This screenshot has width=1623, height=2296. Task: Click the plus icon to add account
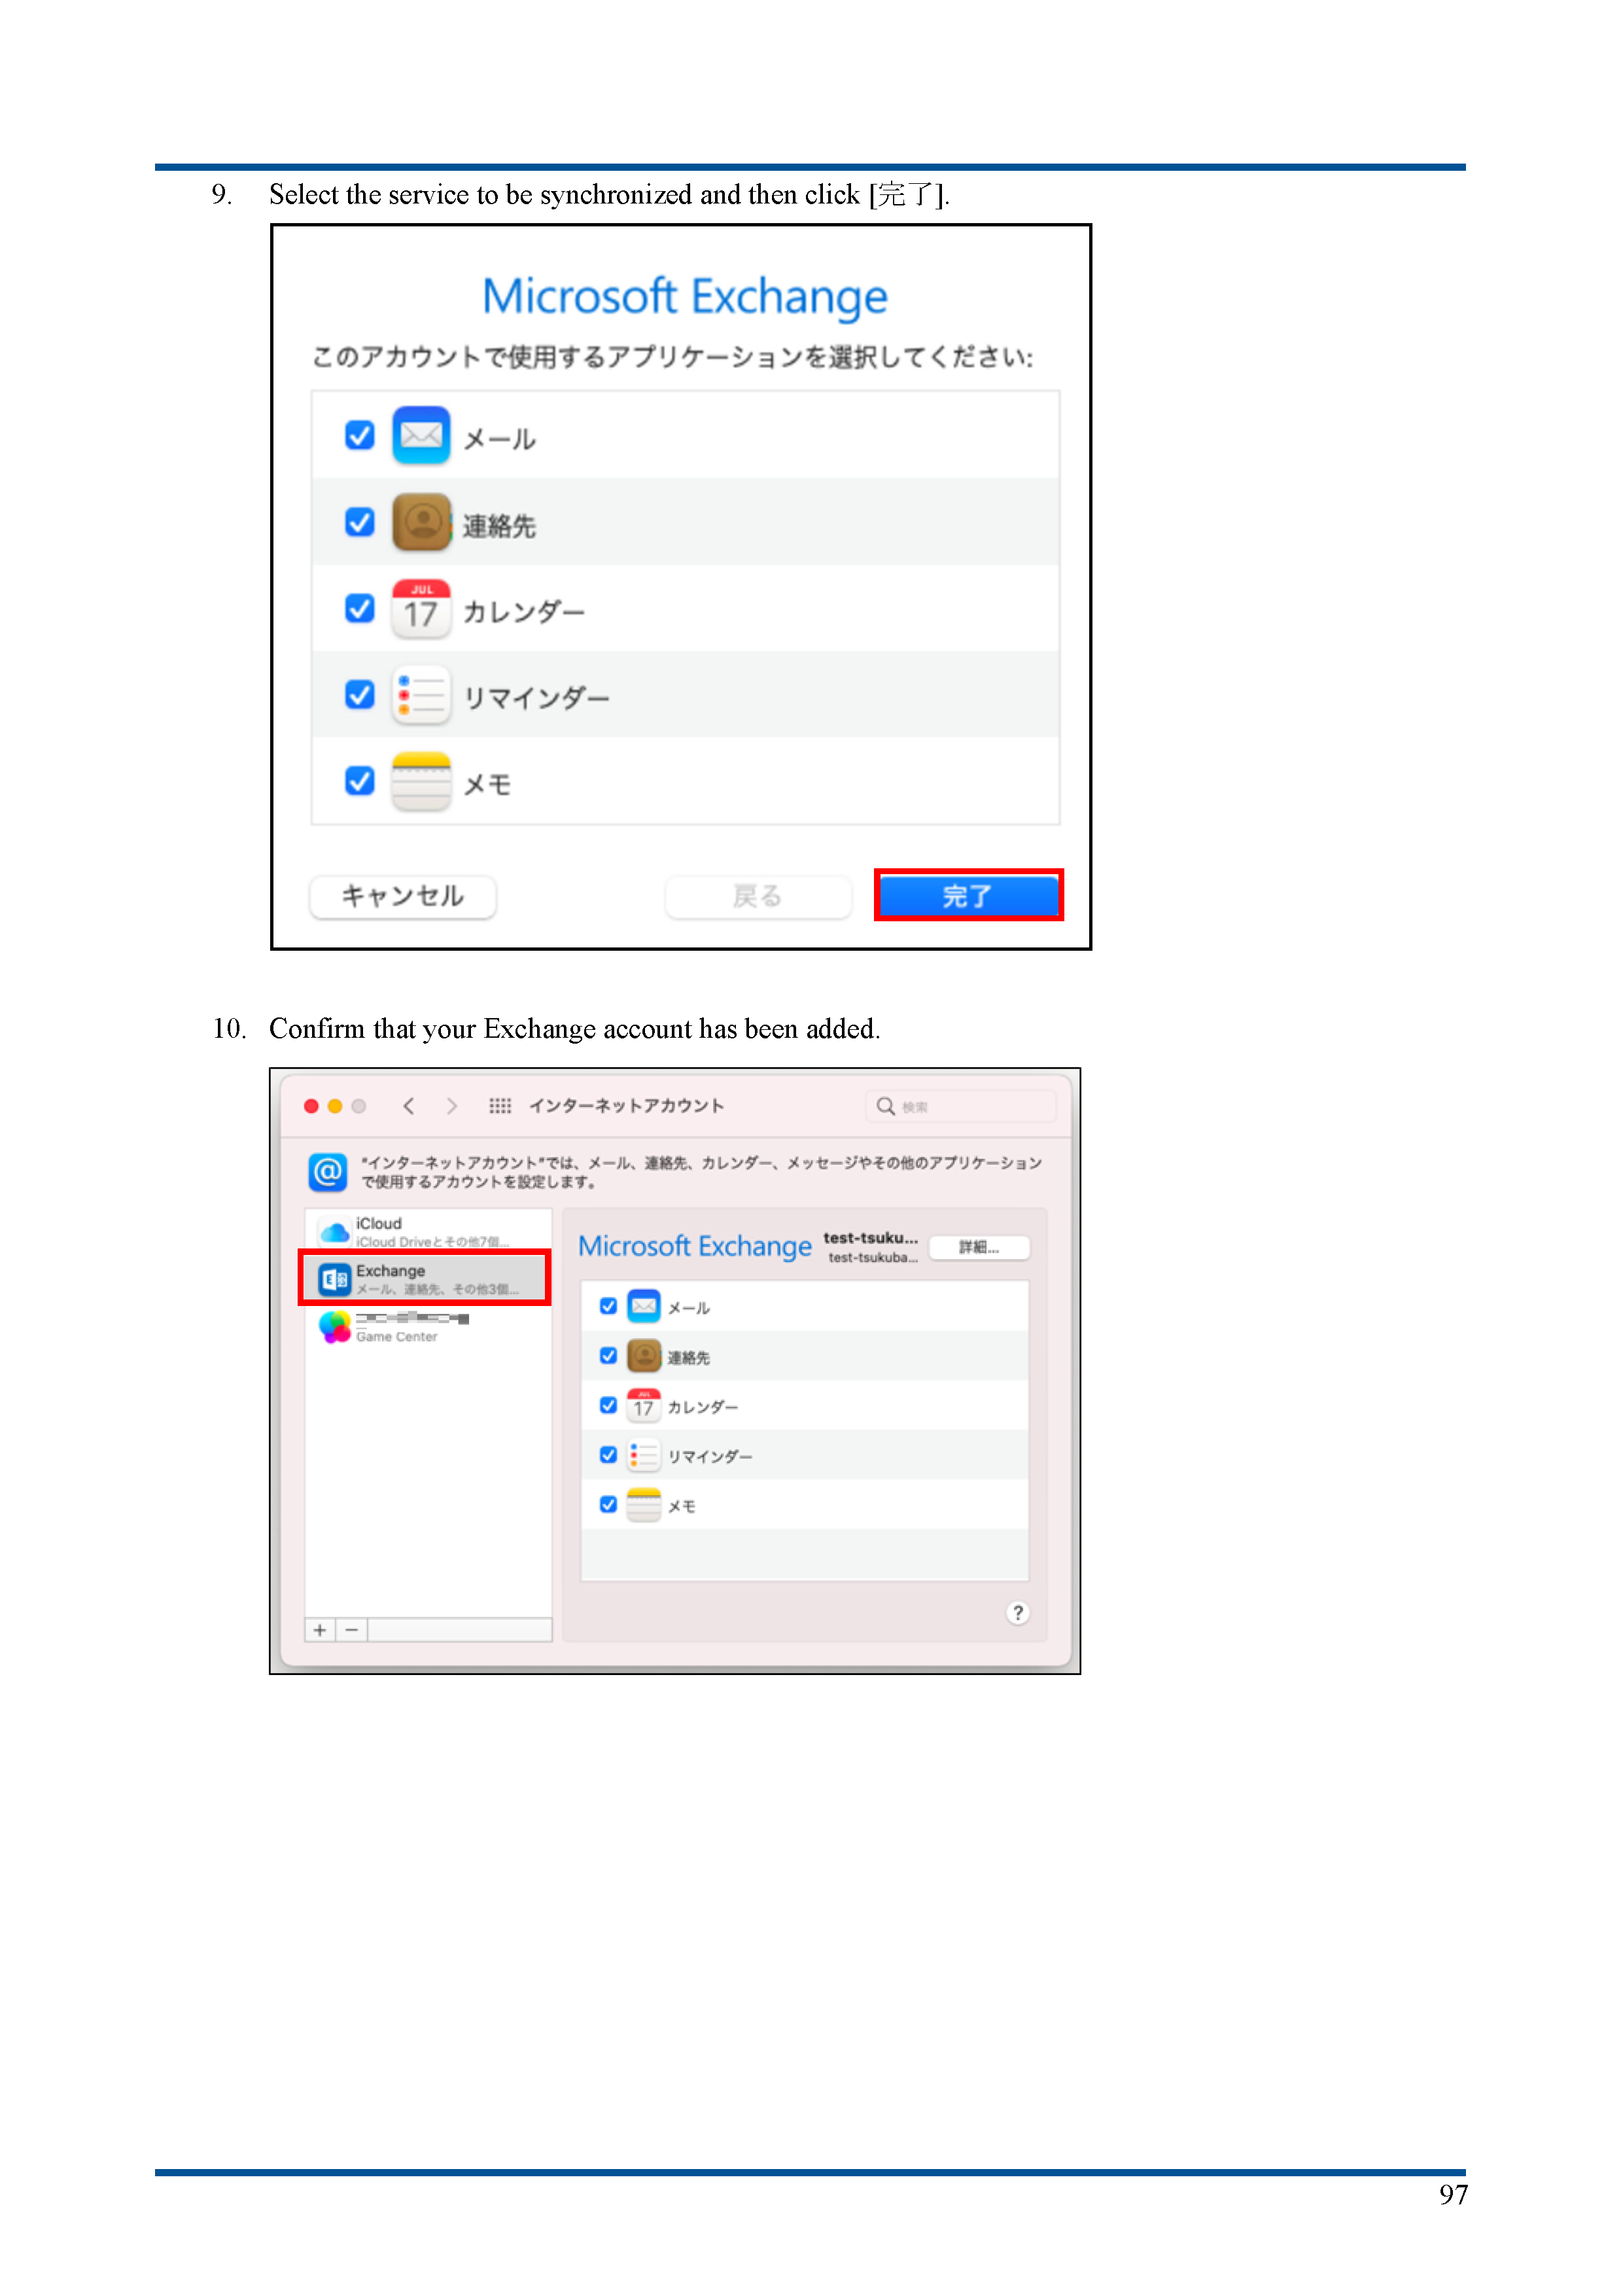(x=320, y=1630)
